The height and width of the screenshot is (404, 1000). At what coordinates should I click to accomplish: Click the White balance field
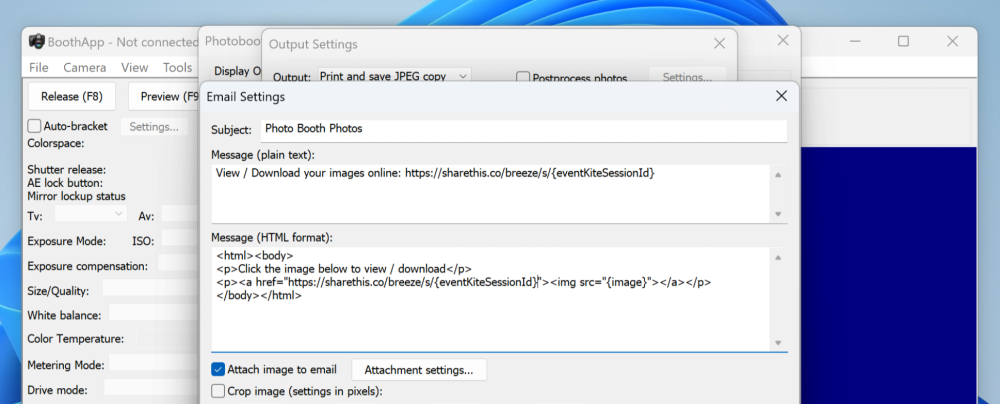pos(154,313)
